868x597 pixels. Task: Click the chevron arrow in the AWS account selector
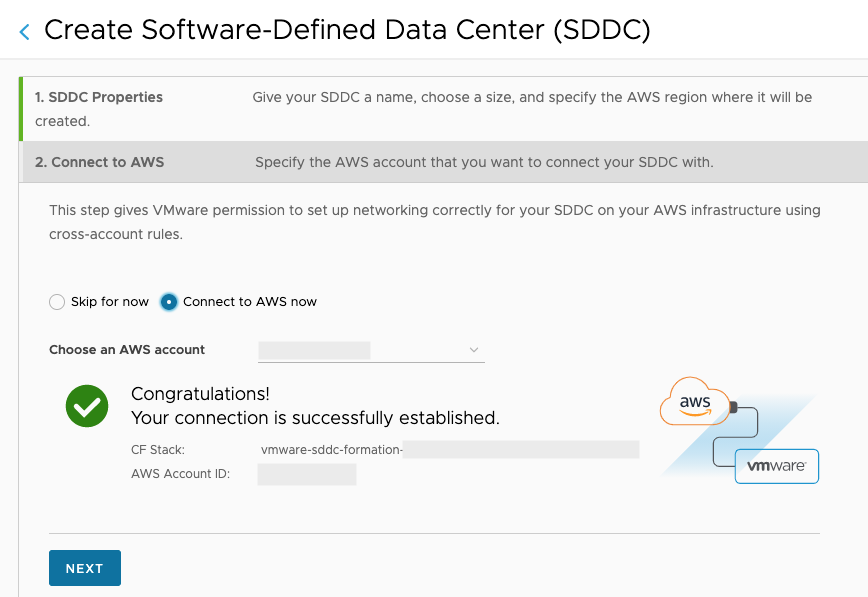[474, 350]
